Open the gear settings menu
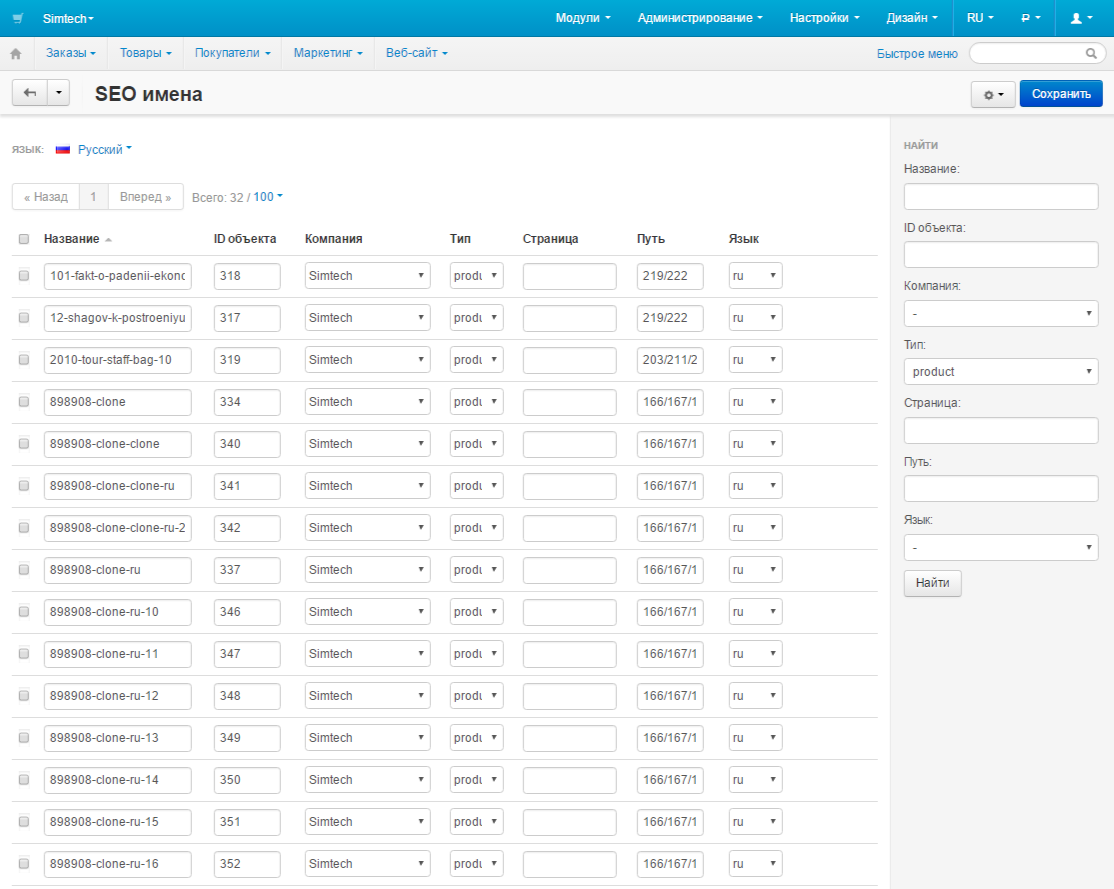1114x889 pixels. point(993,94)
